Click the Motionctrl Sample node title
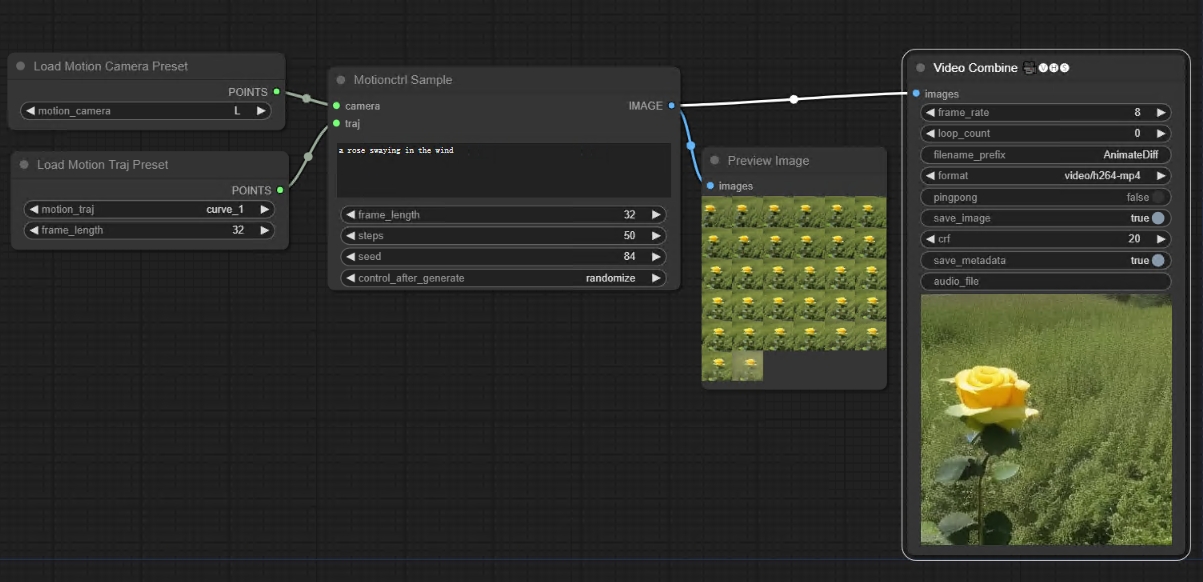This screenshot has height=582, width=1203. pyautogui.click(x=403, y=80)
